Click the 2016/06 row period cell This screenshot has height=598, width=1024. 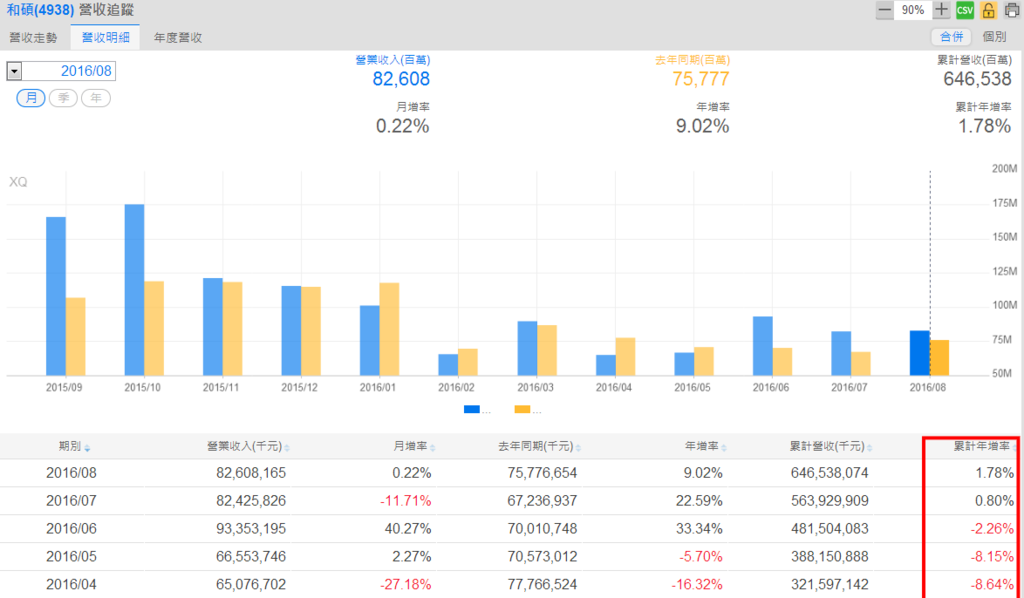click(71, 528)
